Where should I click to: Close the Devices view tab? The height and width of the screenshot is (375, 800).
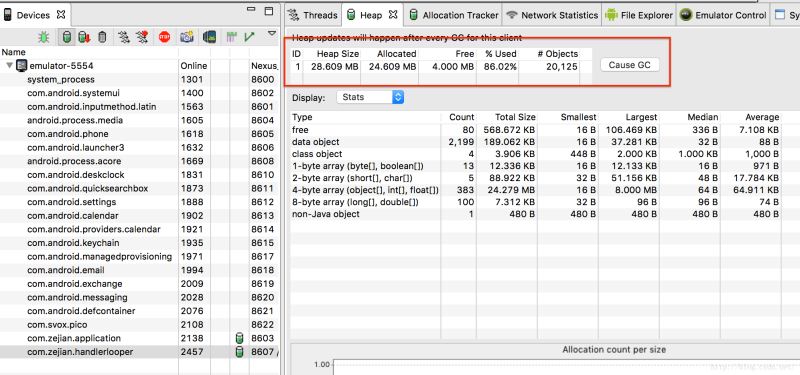[x=61, y=15]
